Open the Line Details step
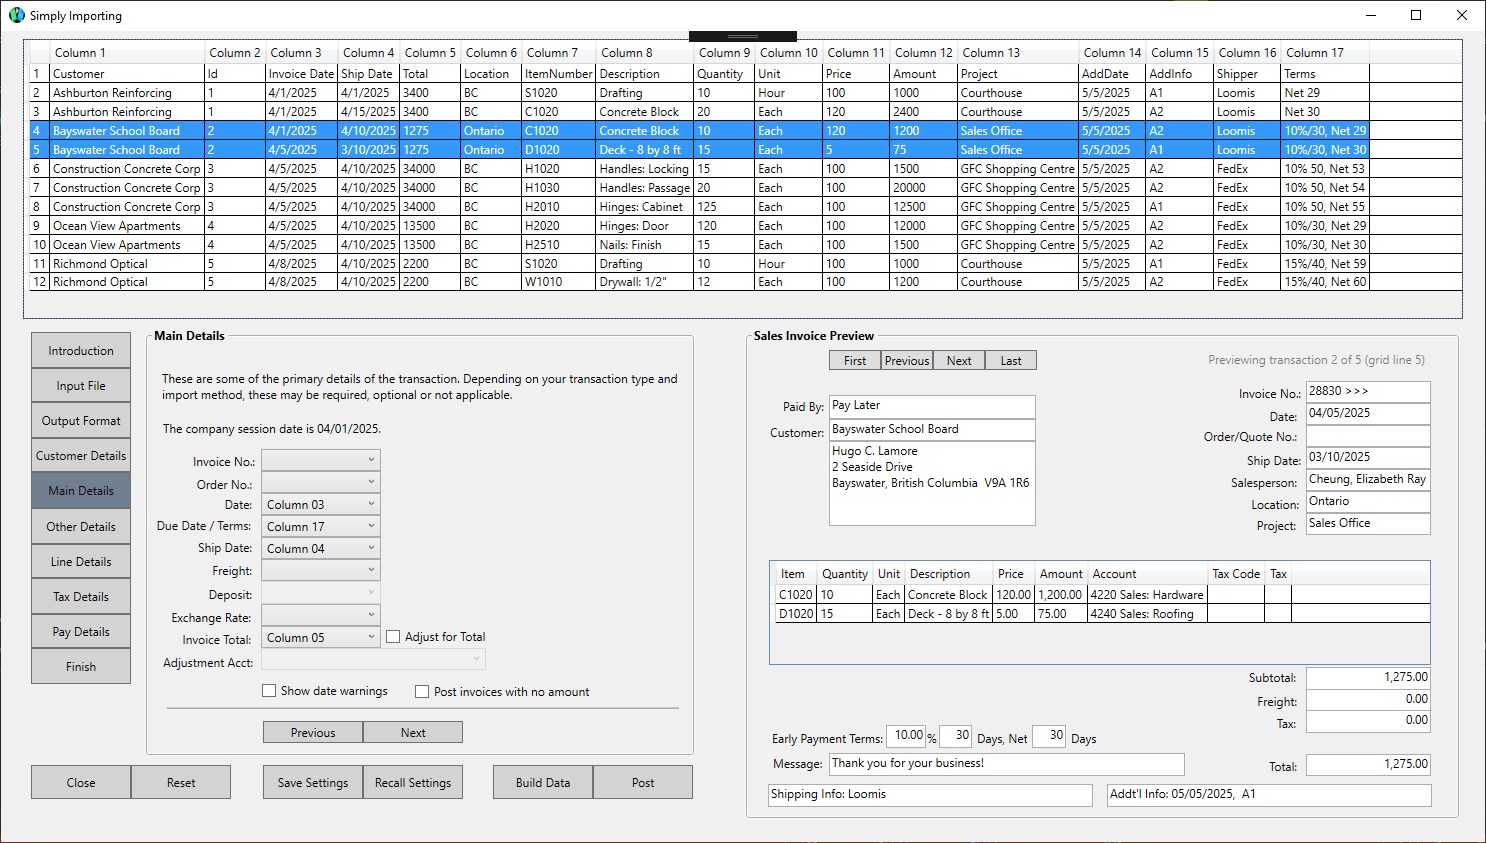1486x843 pixels. click(x=81, y=562)
